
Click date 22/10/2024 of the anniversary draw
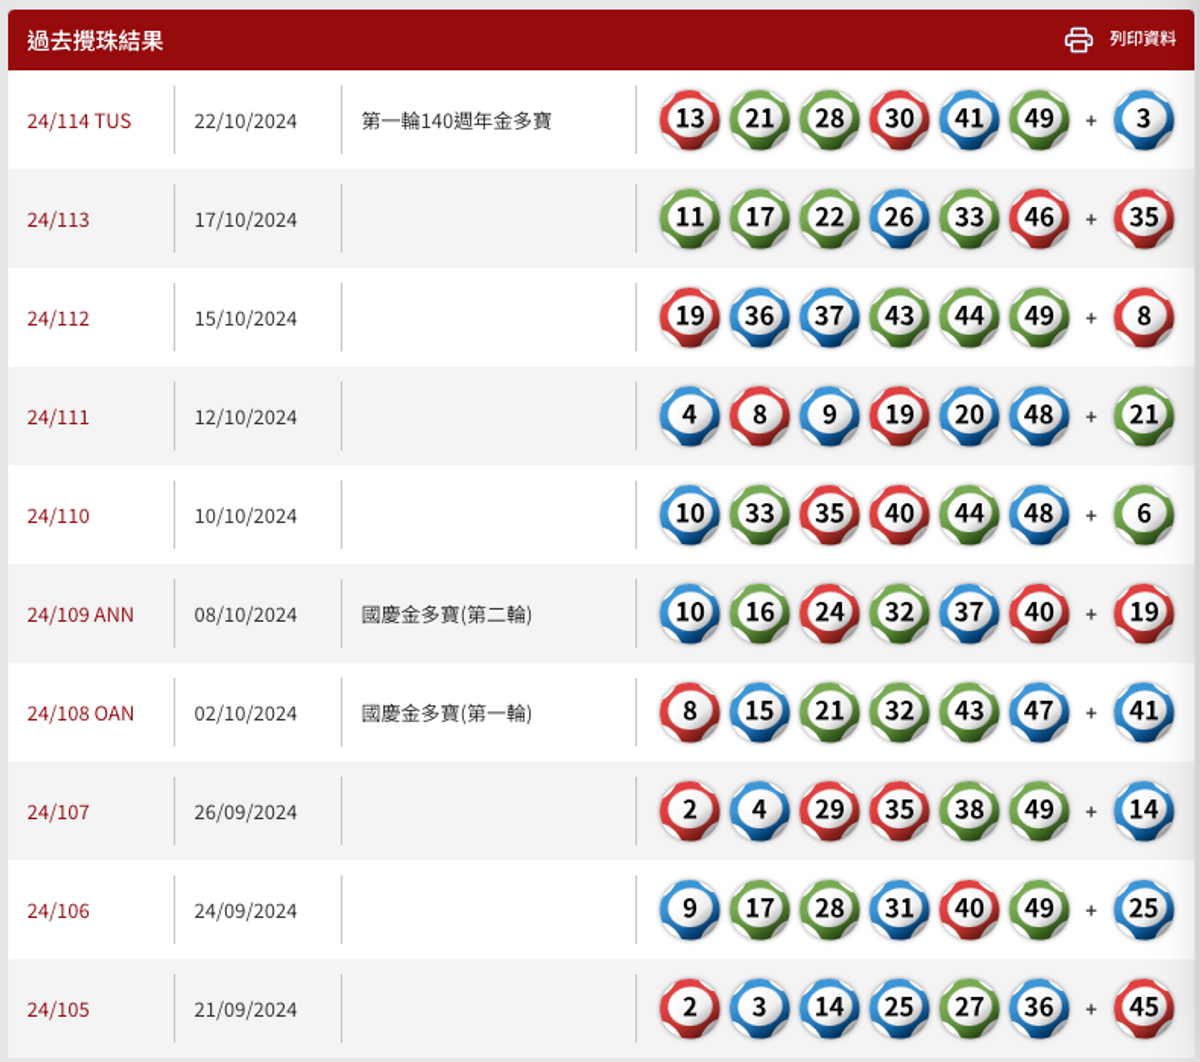click(x=246, y=120)
